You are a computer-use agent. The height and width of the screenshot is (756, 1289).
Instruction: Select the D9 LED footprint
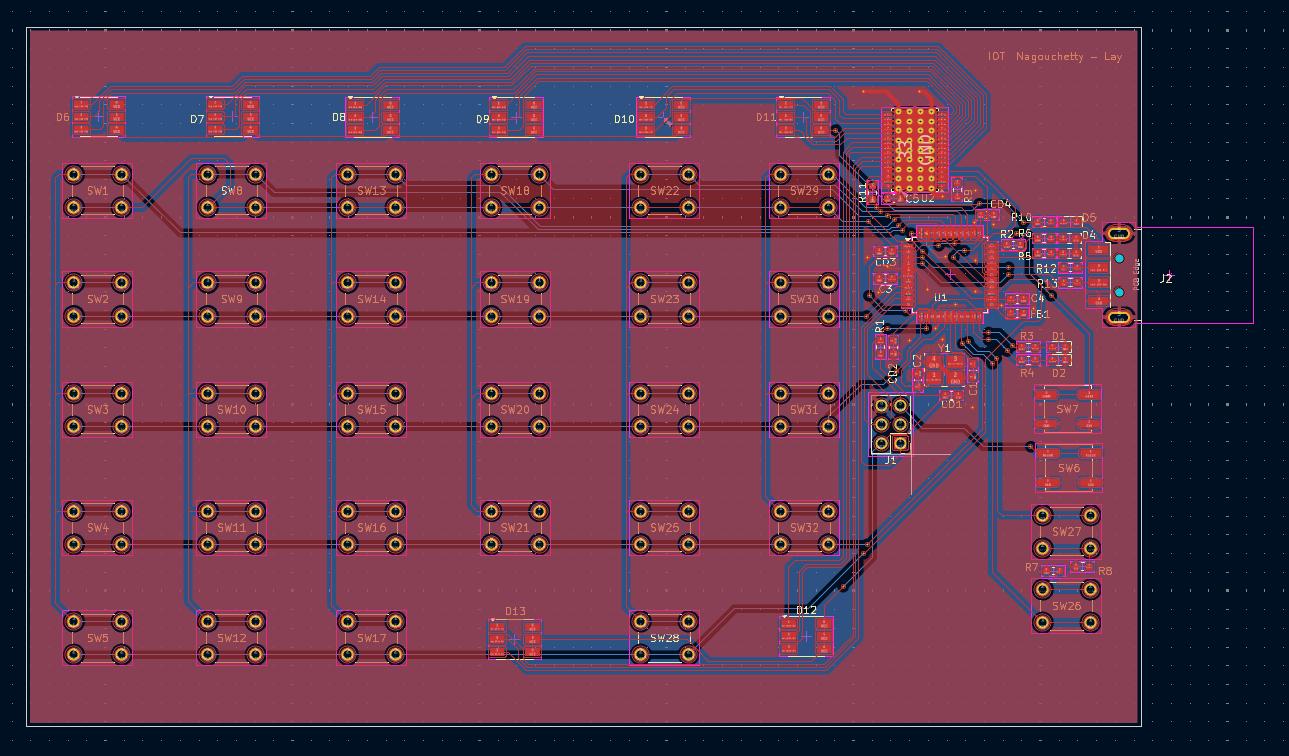coord(516,117)
